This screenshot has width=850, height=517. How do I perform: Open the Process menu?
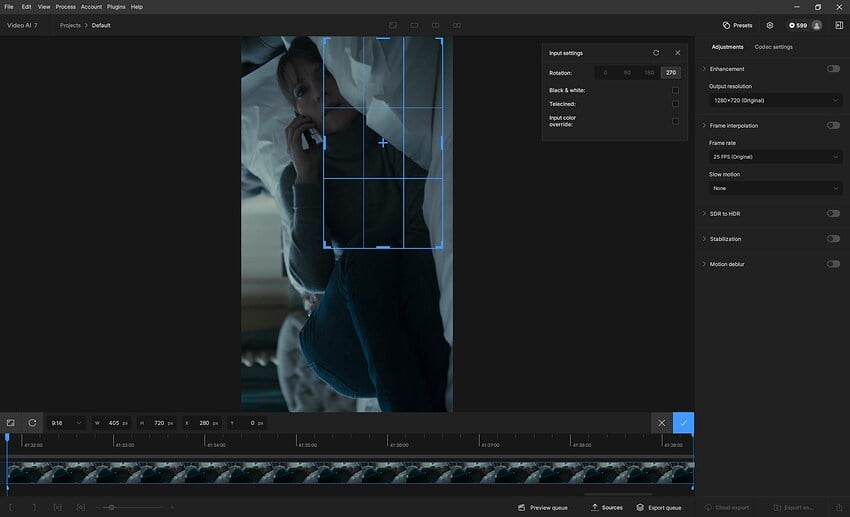pos(65,7)
